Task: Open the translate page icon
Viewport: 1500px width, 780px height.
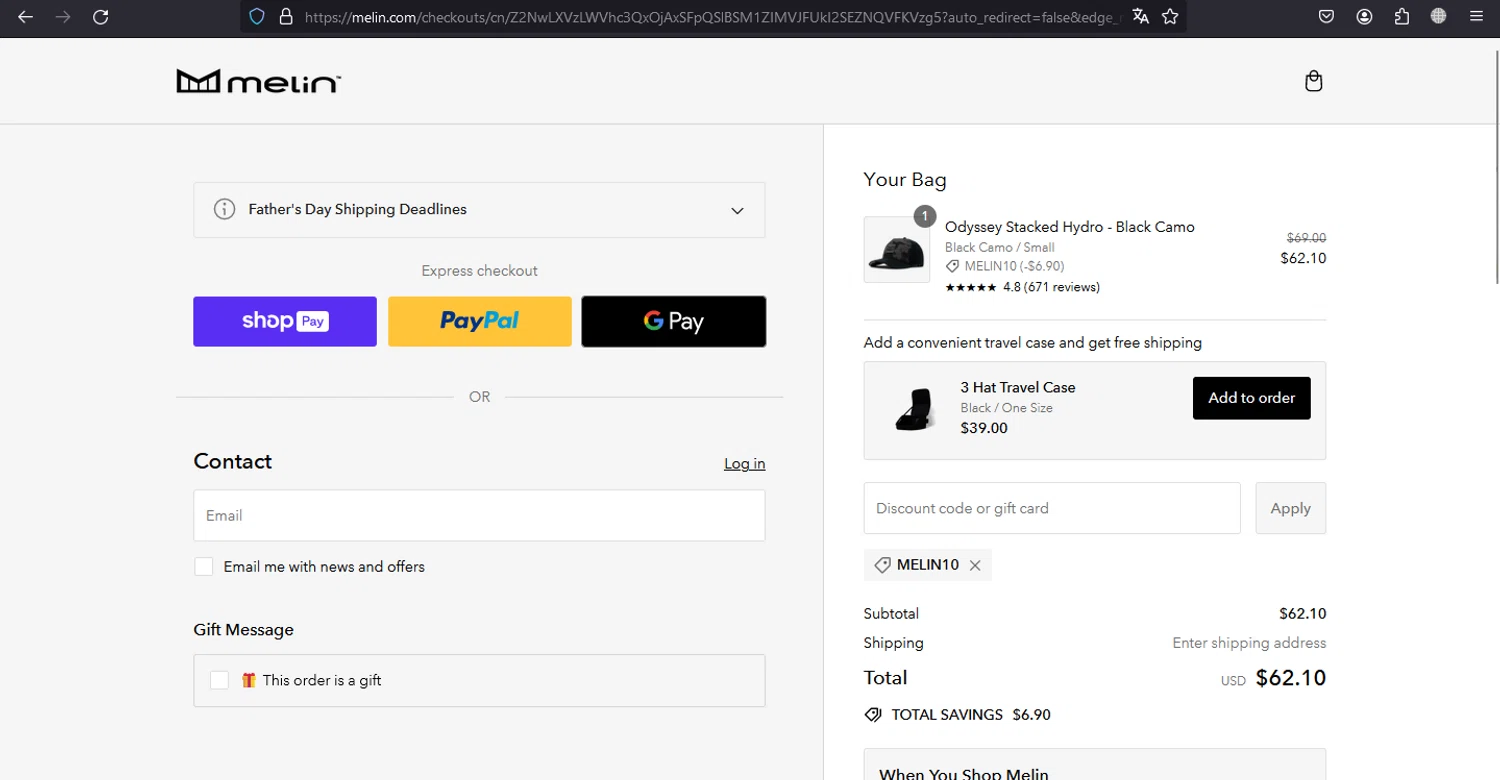Action: (1140, 17)
